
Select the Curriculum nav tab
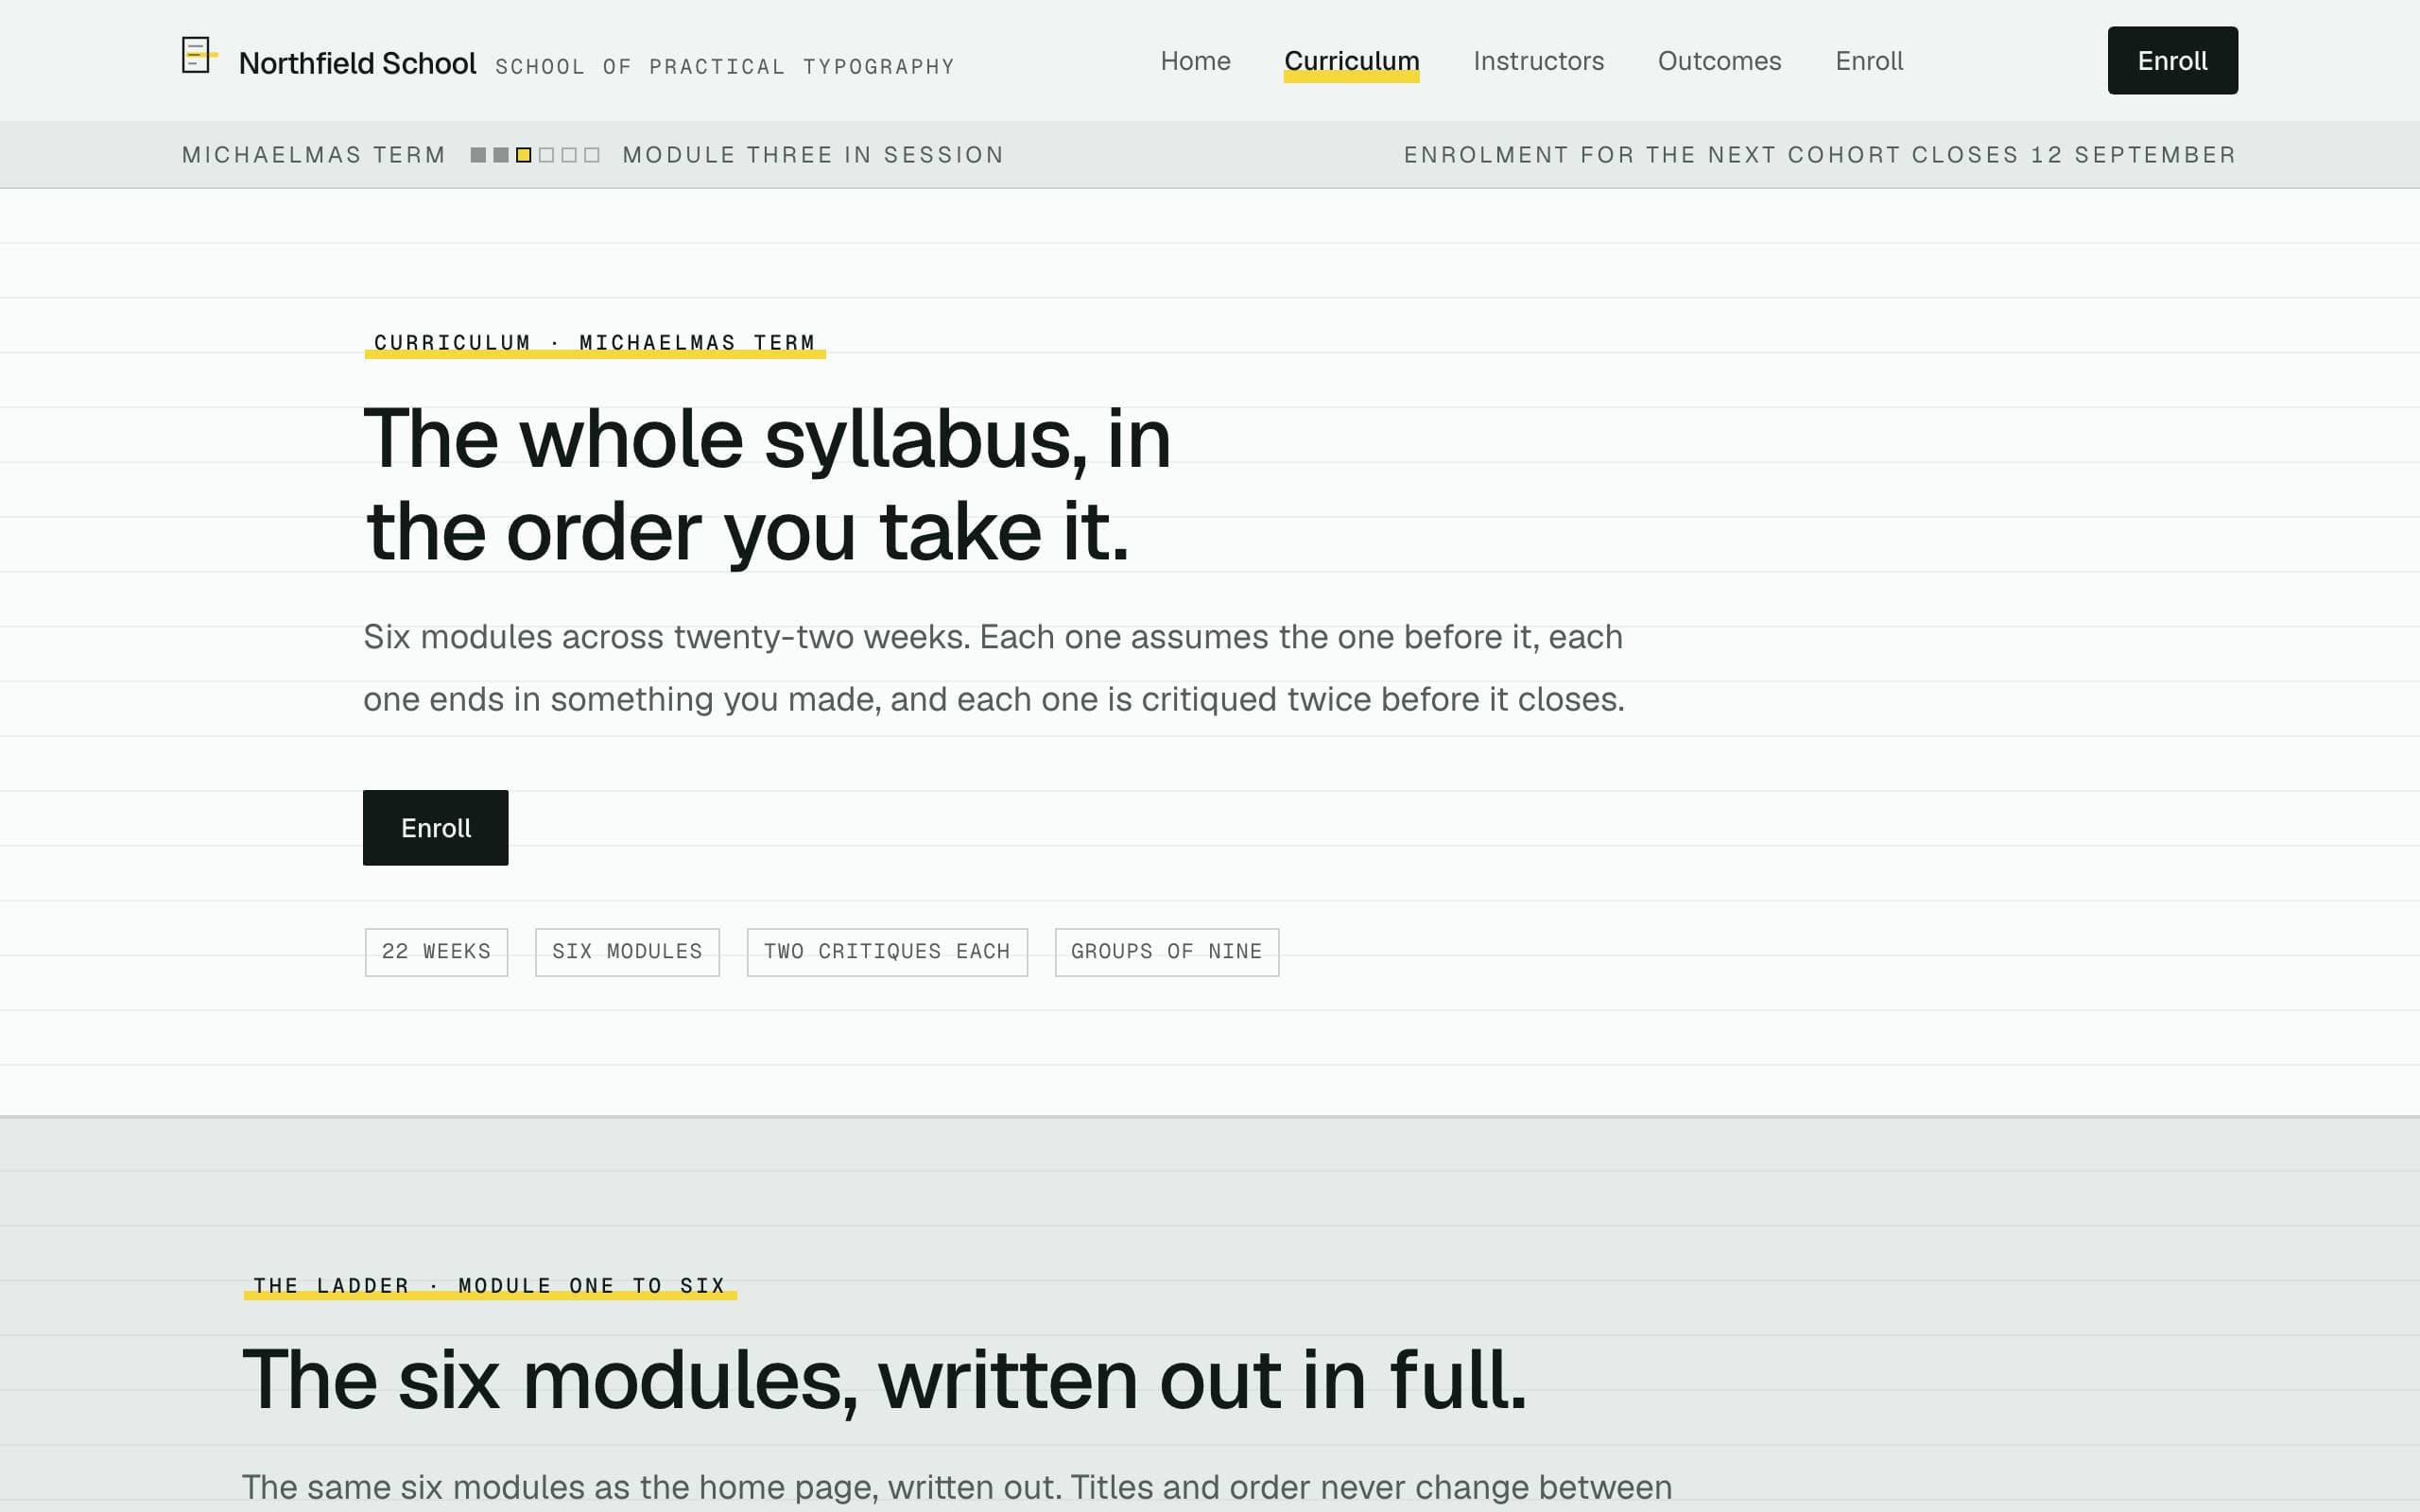pos(1351,61)
